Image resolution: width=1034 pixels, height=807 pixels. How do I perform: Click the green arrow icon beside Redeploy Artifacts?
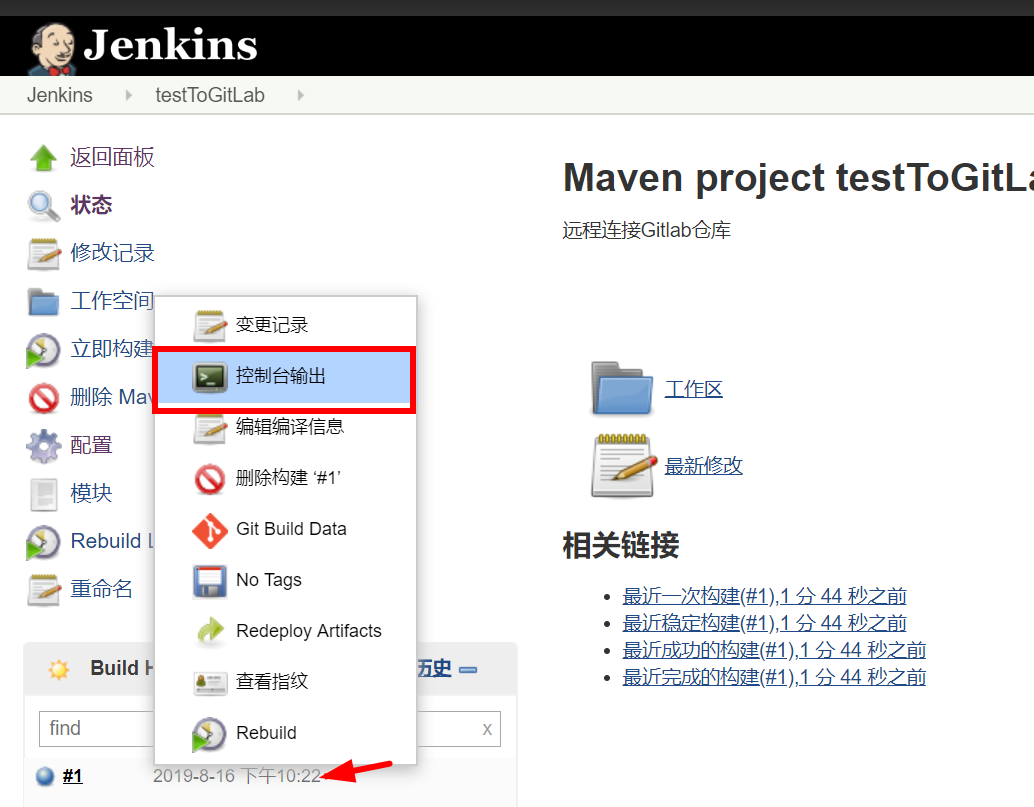pos(210,632)
